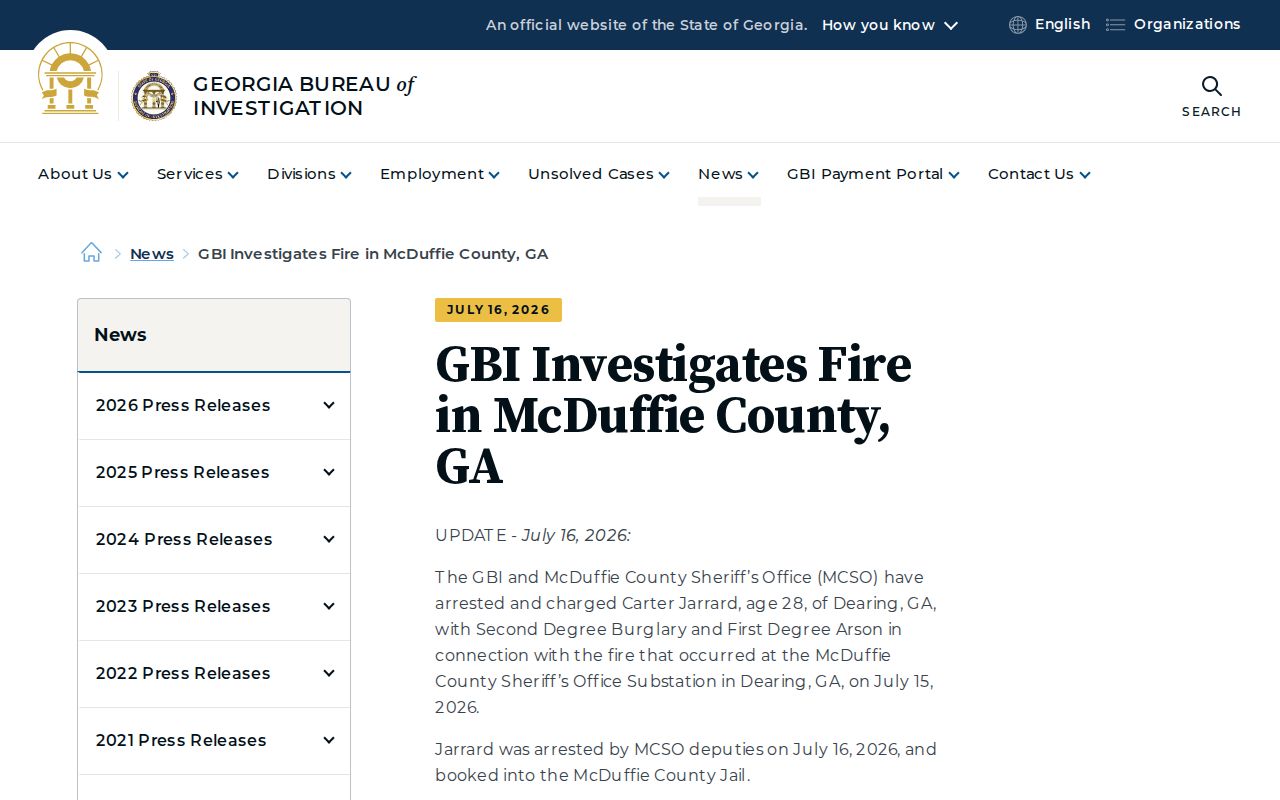Open the Contact Us menu

[1039, 174]
